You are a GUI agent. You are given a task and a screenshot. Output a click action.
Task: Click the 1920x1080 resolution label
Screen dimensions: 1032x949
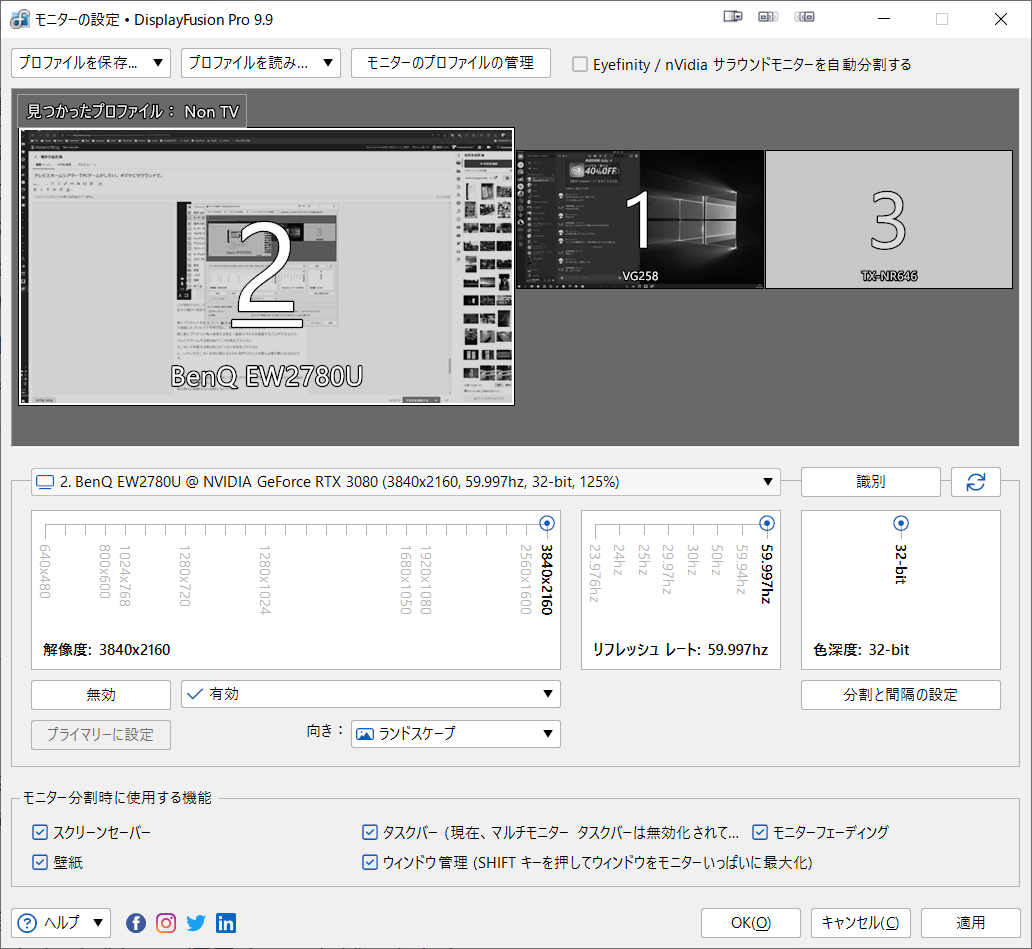[x=426, y=580]
